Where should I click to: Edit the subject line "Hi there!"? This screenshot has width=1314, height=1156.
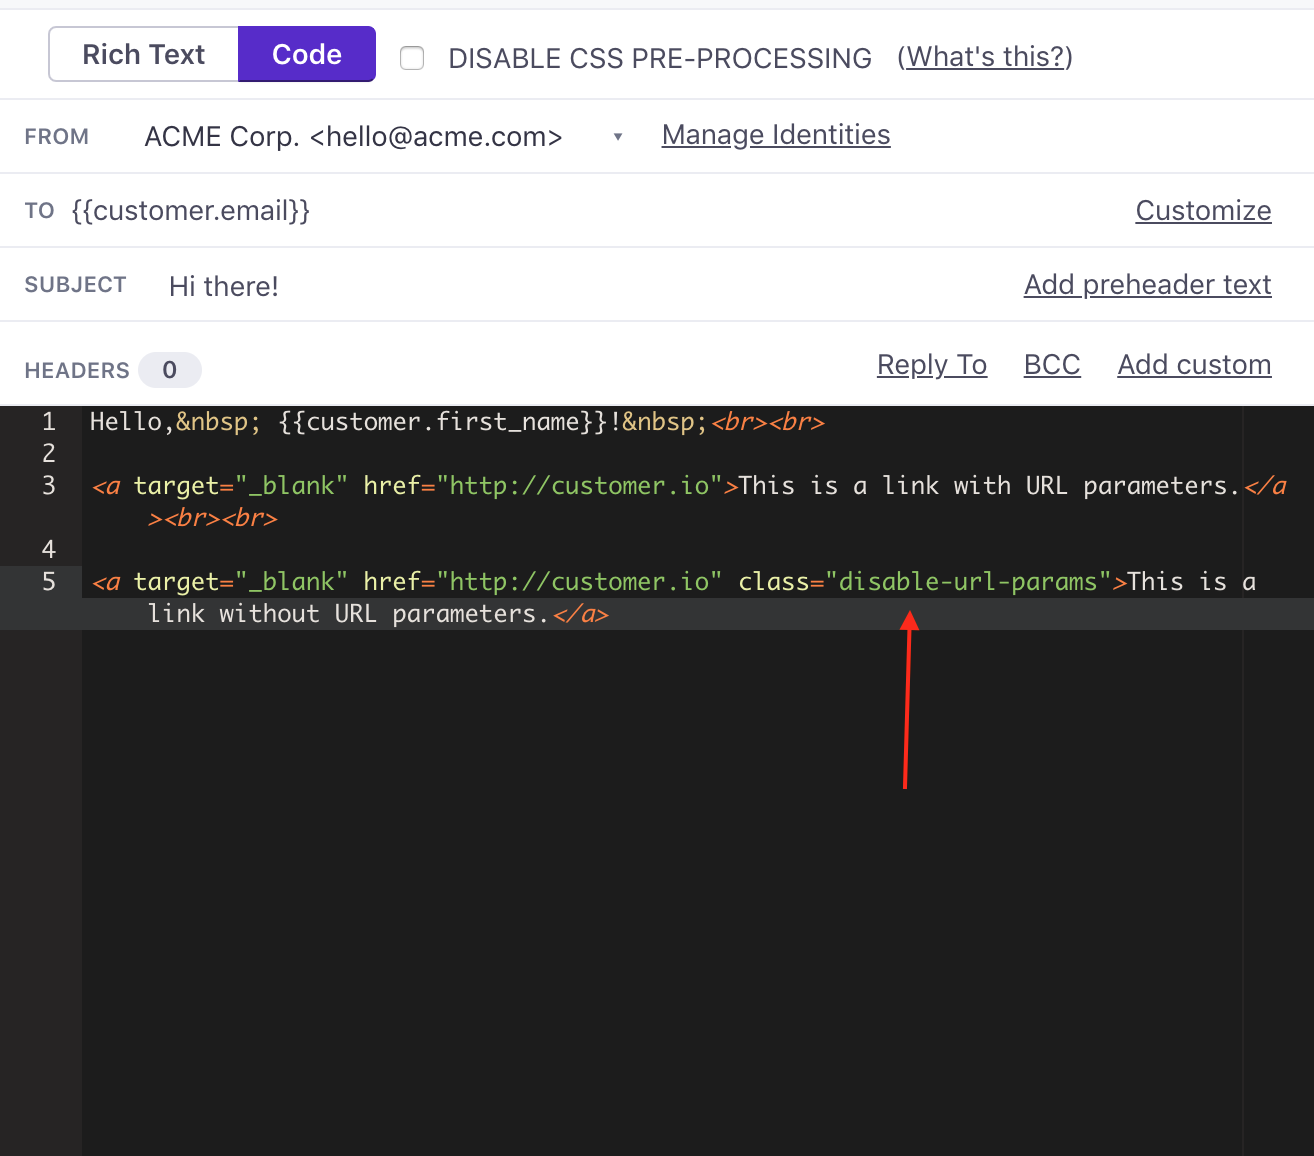pos(223,287)
